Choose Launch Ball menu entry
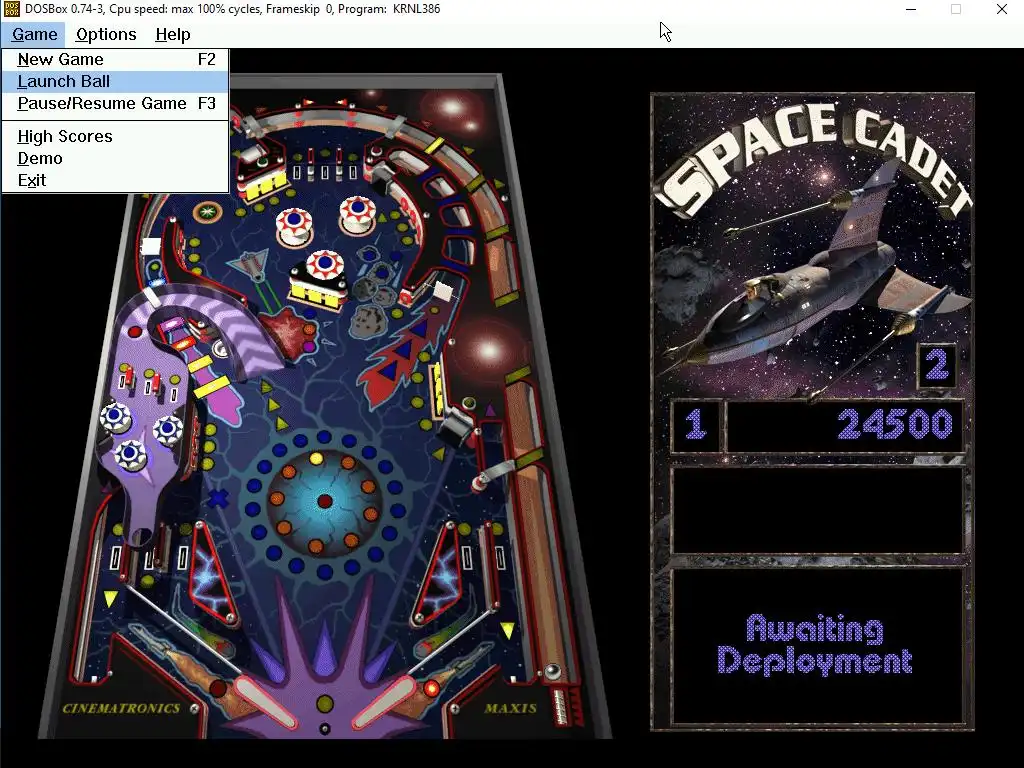Viewport: 1024px width, 768px height. 116,82
